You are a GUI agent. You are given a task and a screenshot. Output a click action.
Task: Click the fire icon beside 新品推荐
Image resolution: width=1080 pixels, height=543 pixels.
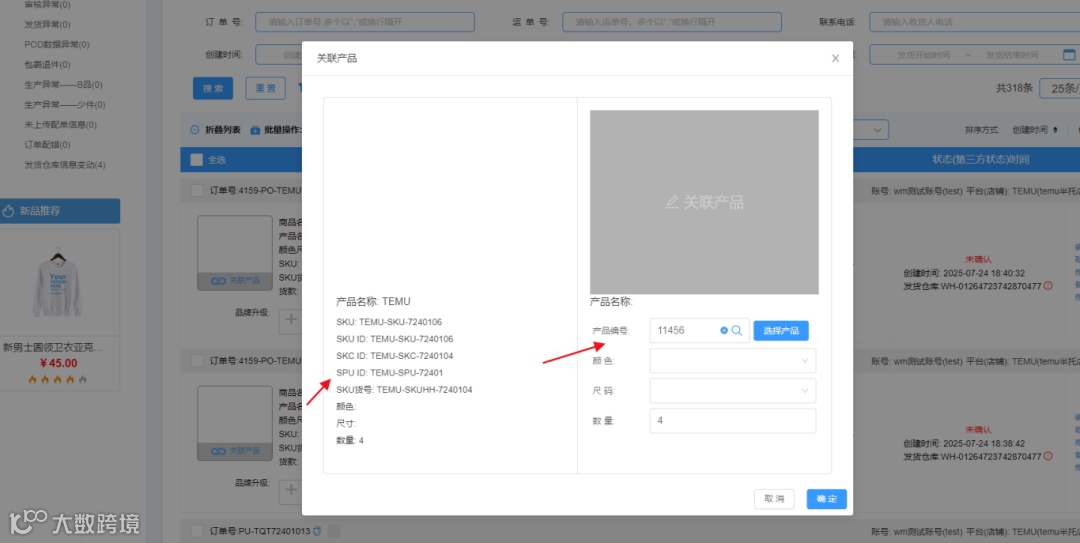point(8,211)
